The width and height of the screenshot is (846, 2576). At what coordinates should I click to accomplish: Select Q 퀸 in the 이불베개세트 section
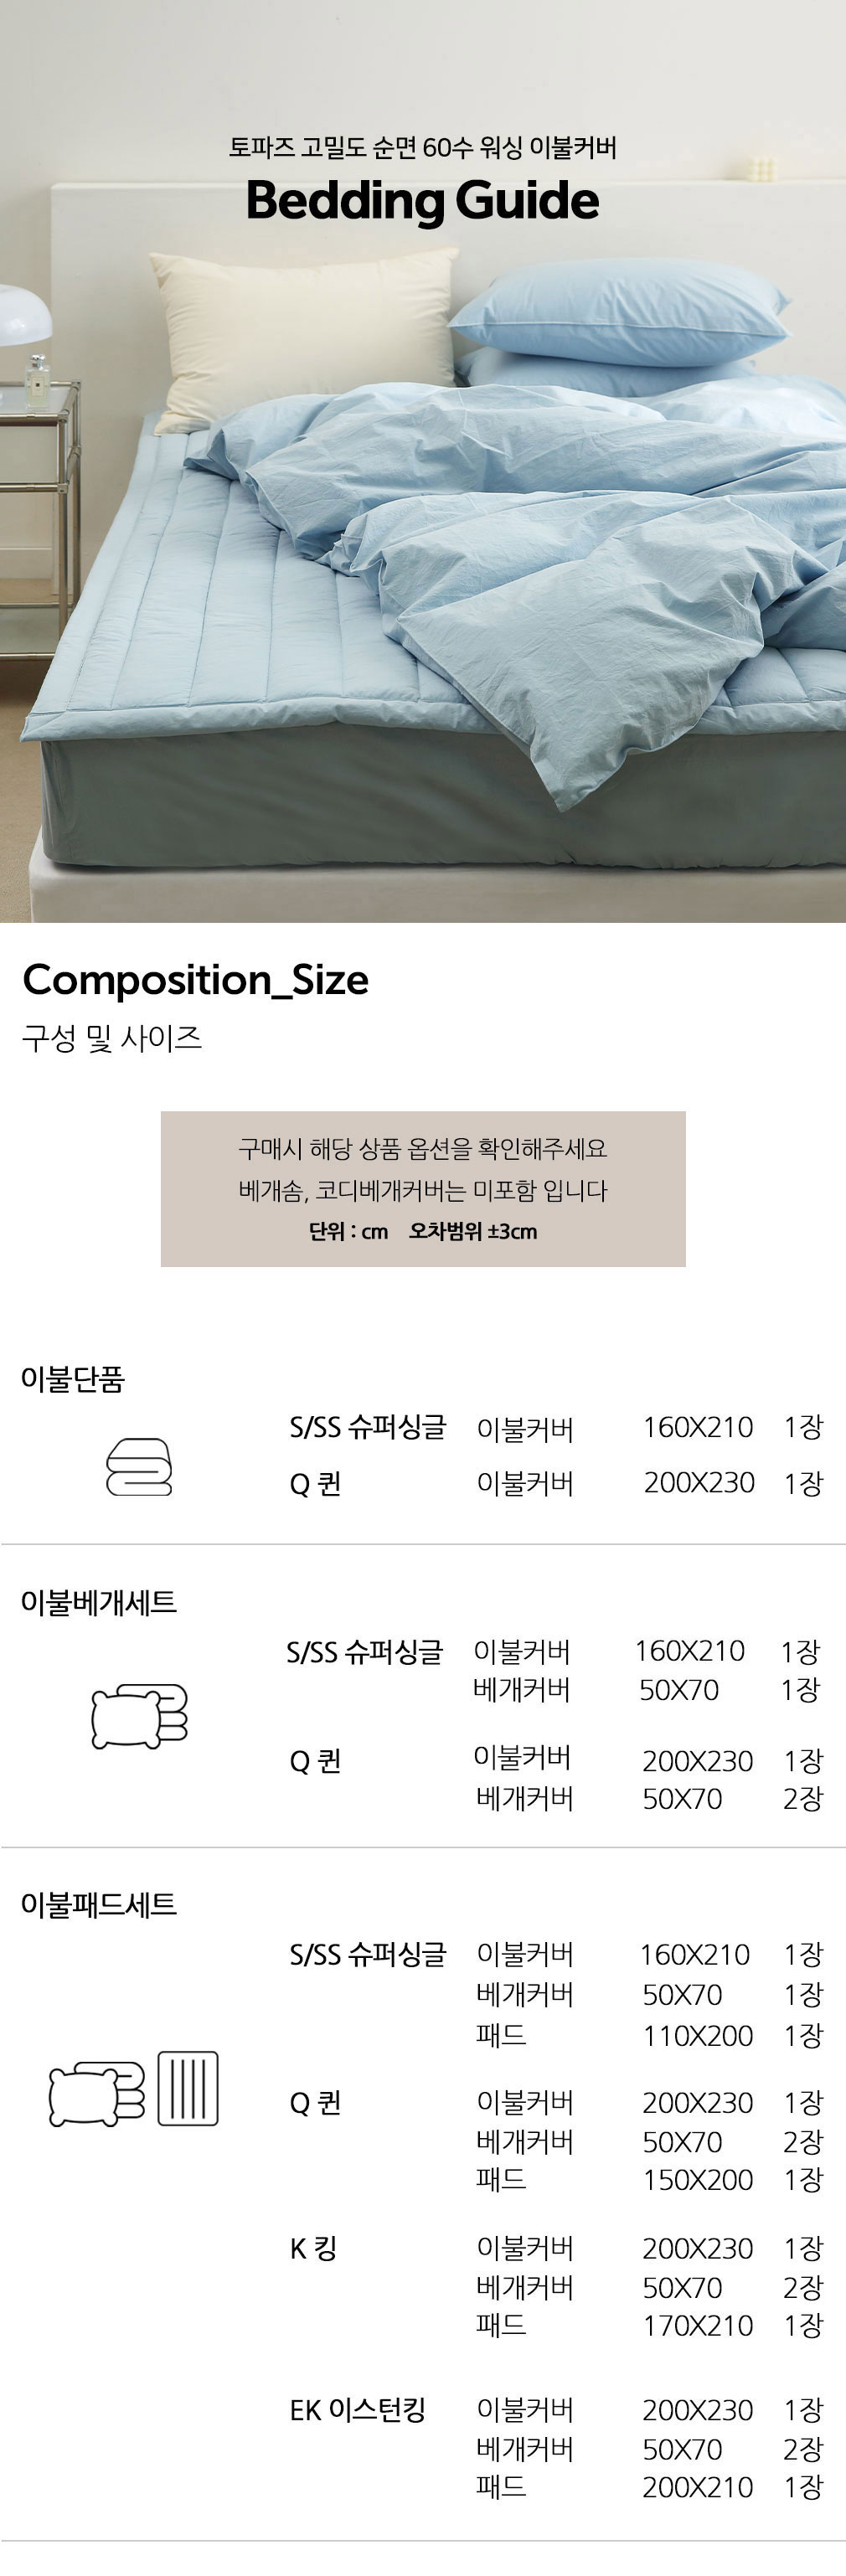tap(315, 1761)
